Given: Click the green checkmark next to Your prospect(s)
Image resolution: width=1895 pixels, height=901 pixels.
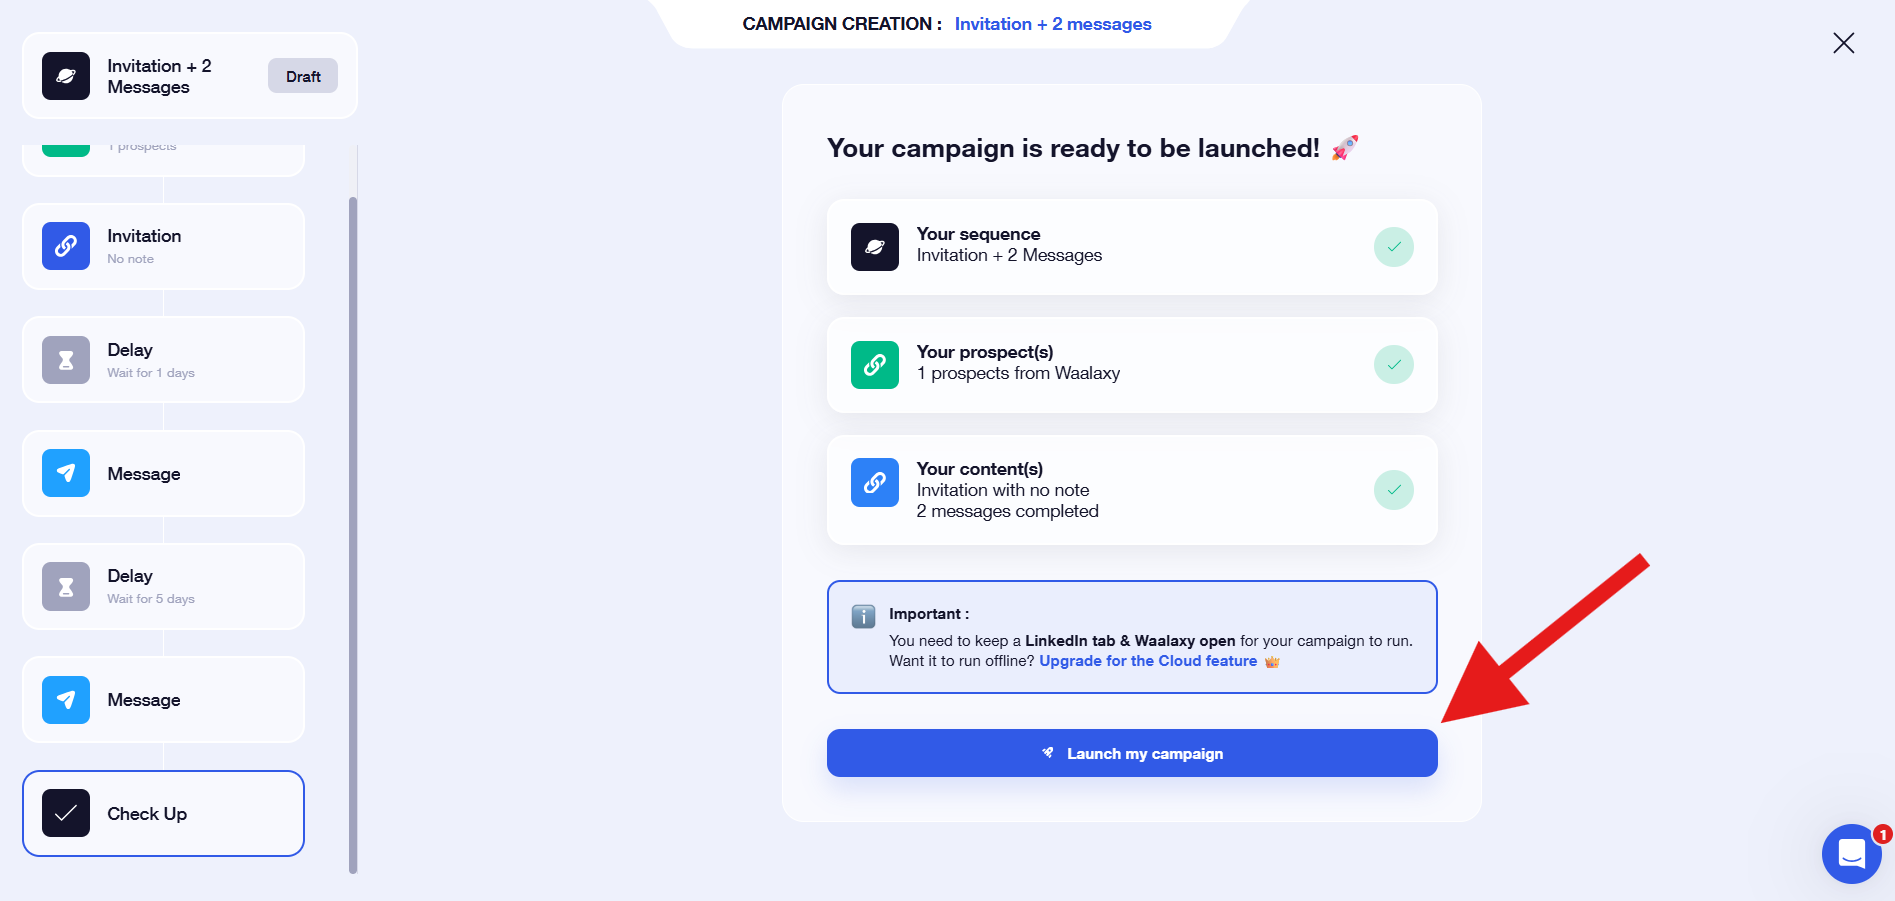Looking at the screenshot, I should 1394,365.
